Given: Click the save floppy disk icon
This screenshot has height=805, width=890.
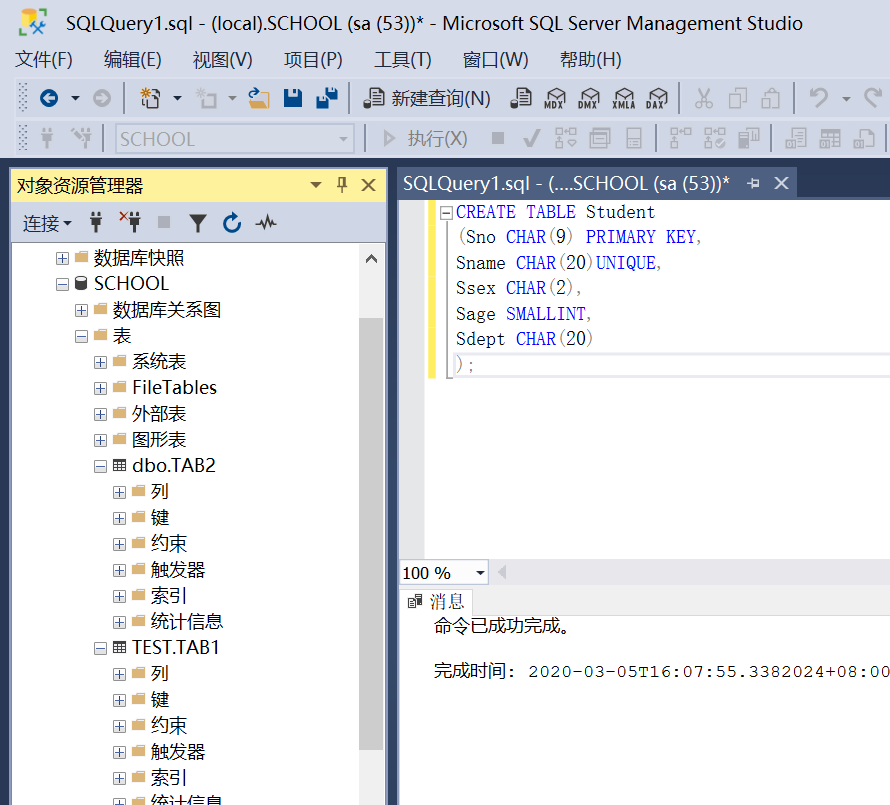Looking at the screenshot, I should pos(293,98).
